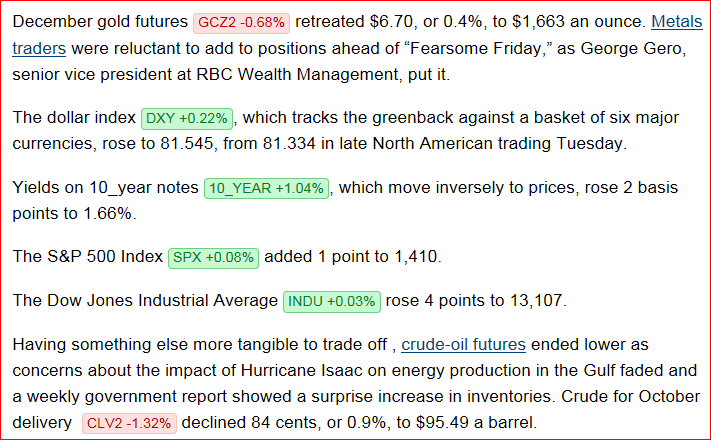Click the CLV2 -1.32% crude ticker badge
Viewport: 711px width, 440px height.
coord(129,423)
